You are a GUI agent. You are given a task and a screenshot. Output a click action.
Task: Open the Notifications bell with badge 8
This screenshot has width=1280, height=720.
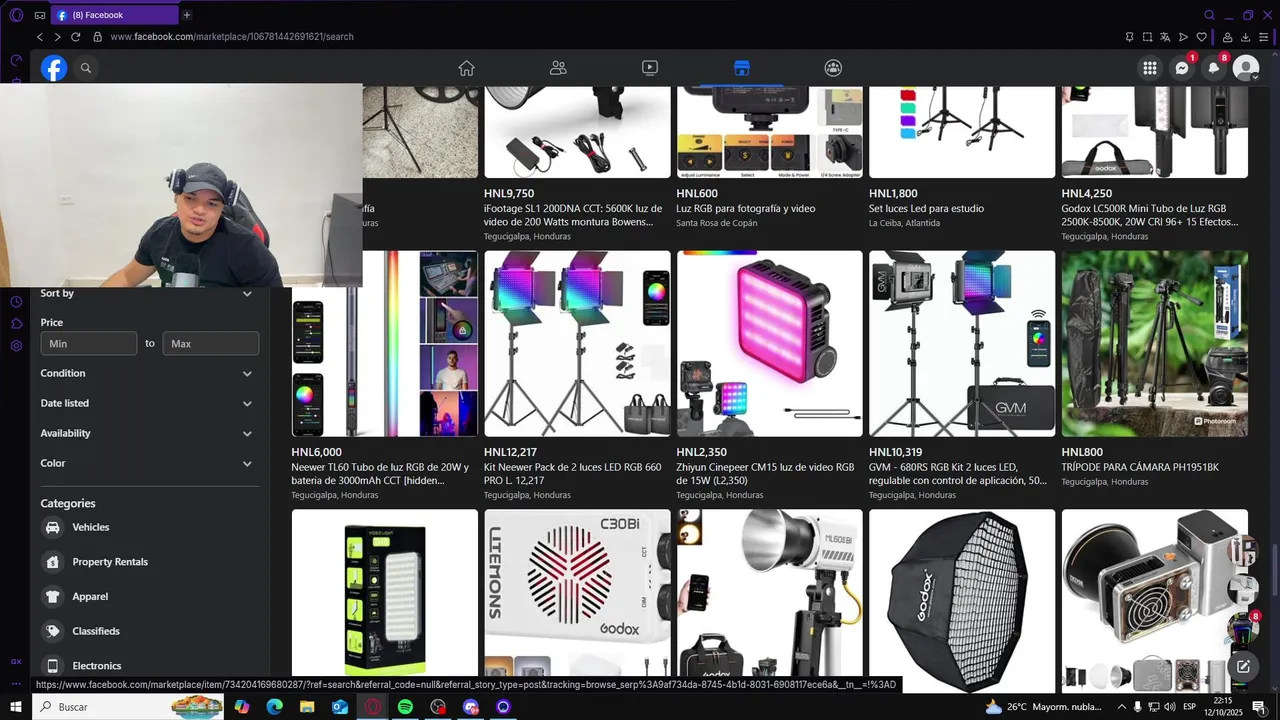[1214, 68]
